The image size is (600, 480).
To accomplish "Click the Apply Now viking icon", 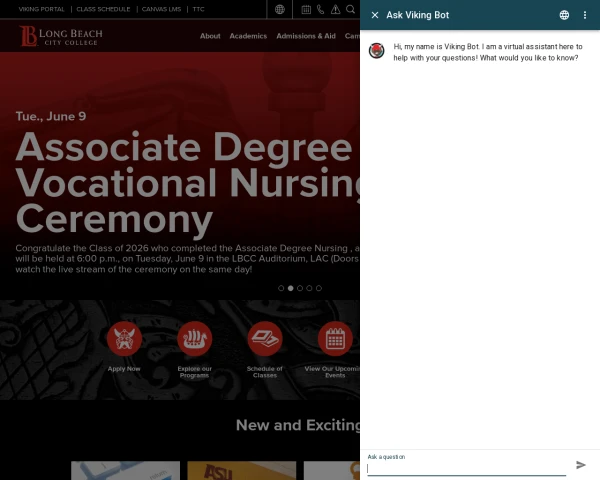I will pyautogui.click(x=124, y=339).
